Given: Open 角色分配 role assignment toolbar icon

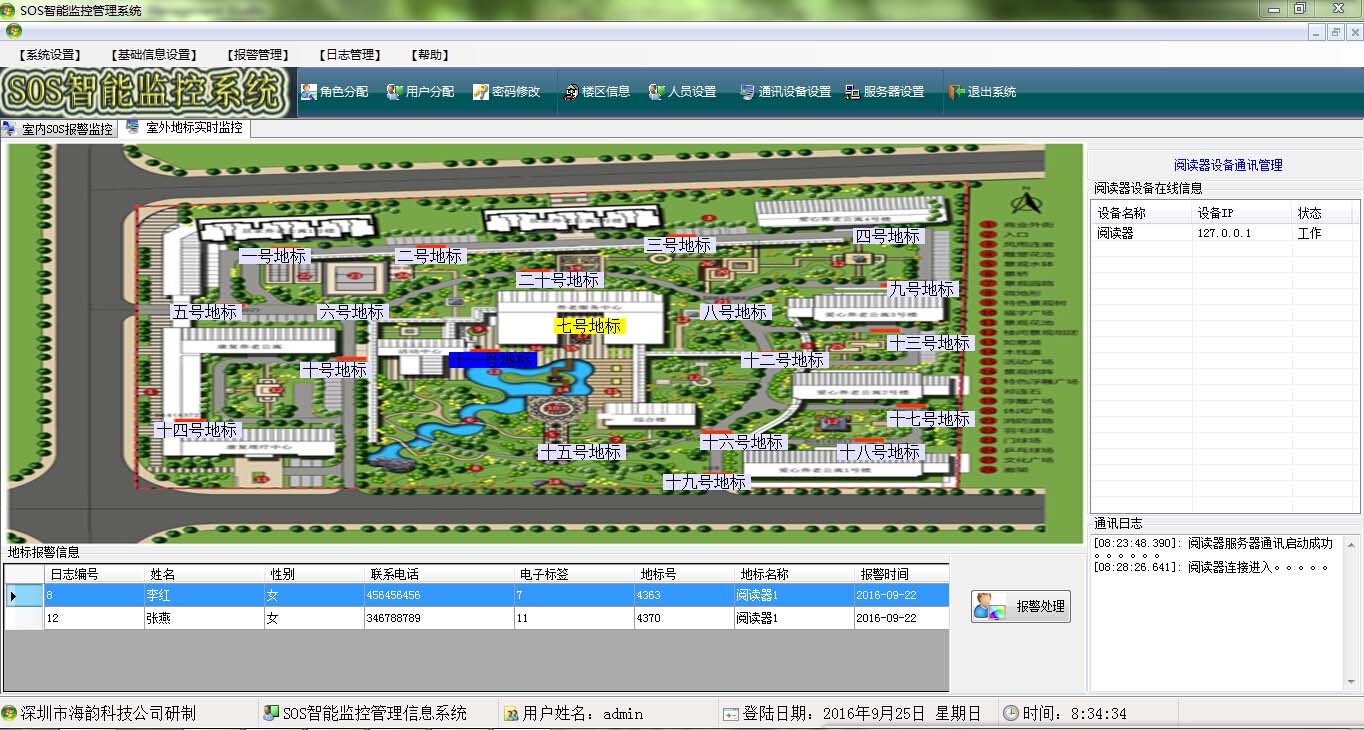Looking at the screenshot, I should tap(334, 92).
